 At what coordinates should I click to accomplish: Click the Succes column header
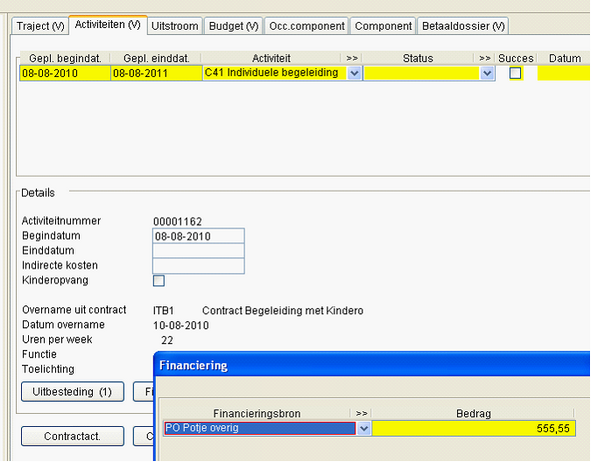pyautogui.click(x=516, y=58)
